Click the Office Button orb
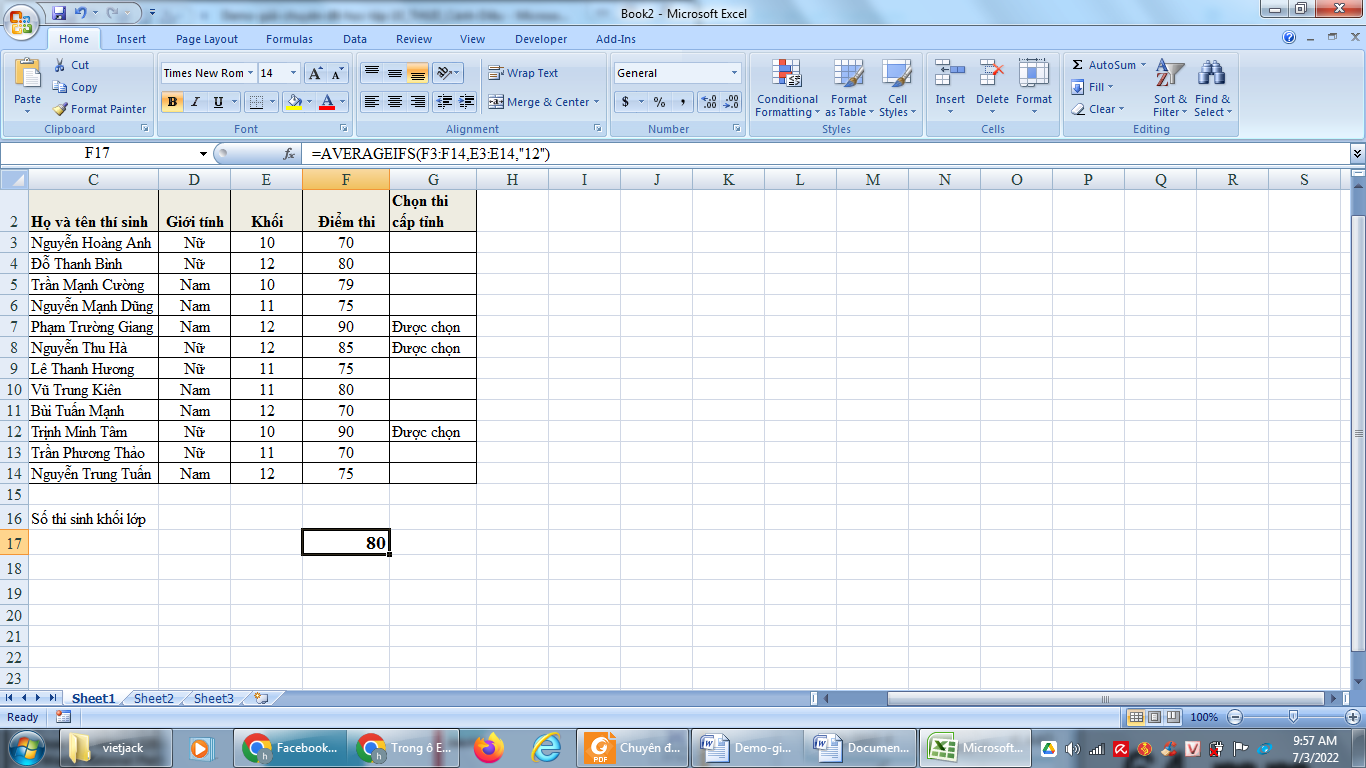1366x768 pixels. [x=20, y=20]
